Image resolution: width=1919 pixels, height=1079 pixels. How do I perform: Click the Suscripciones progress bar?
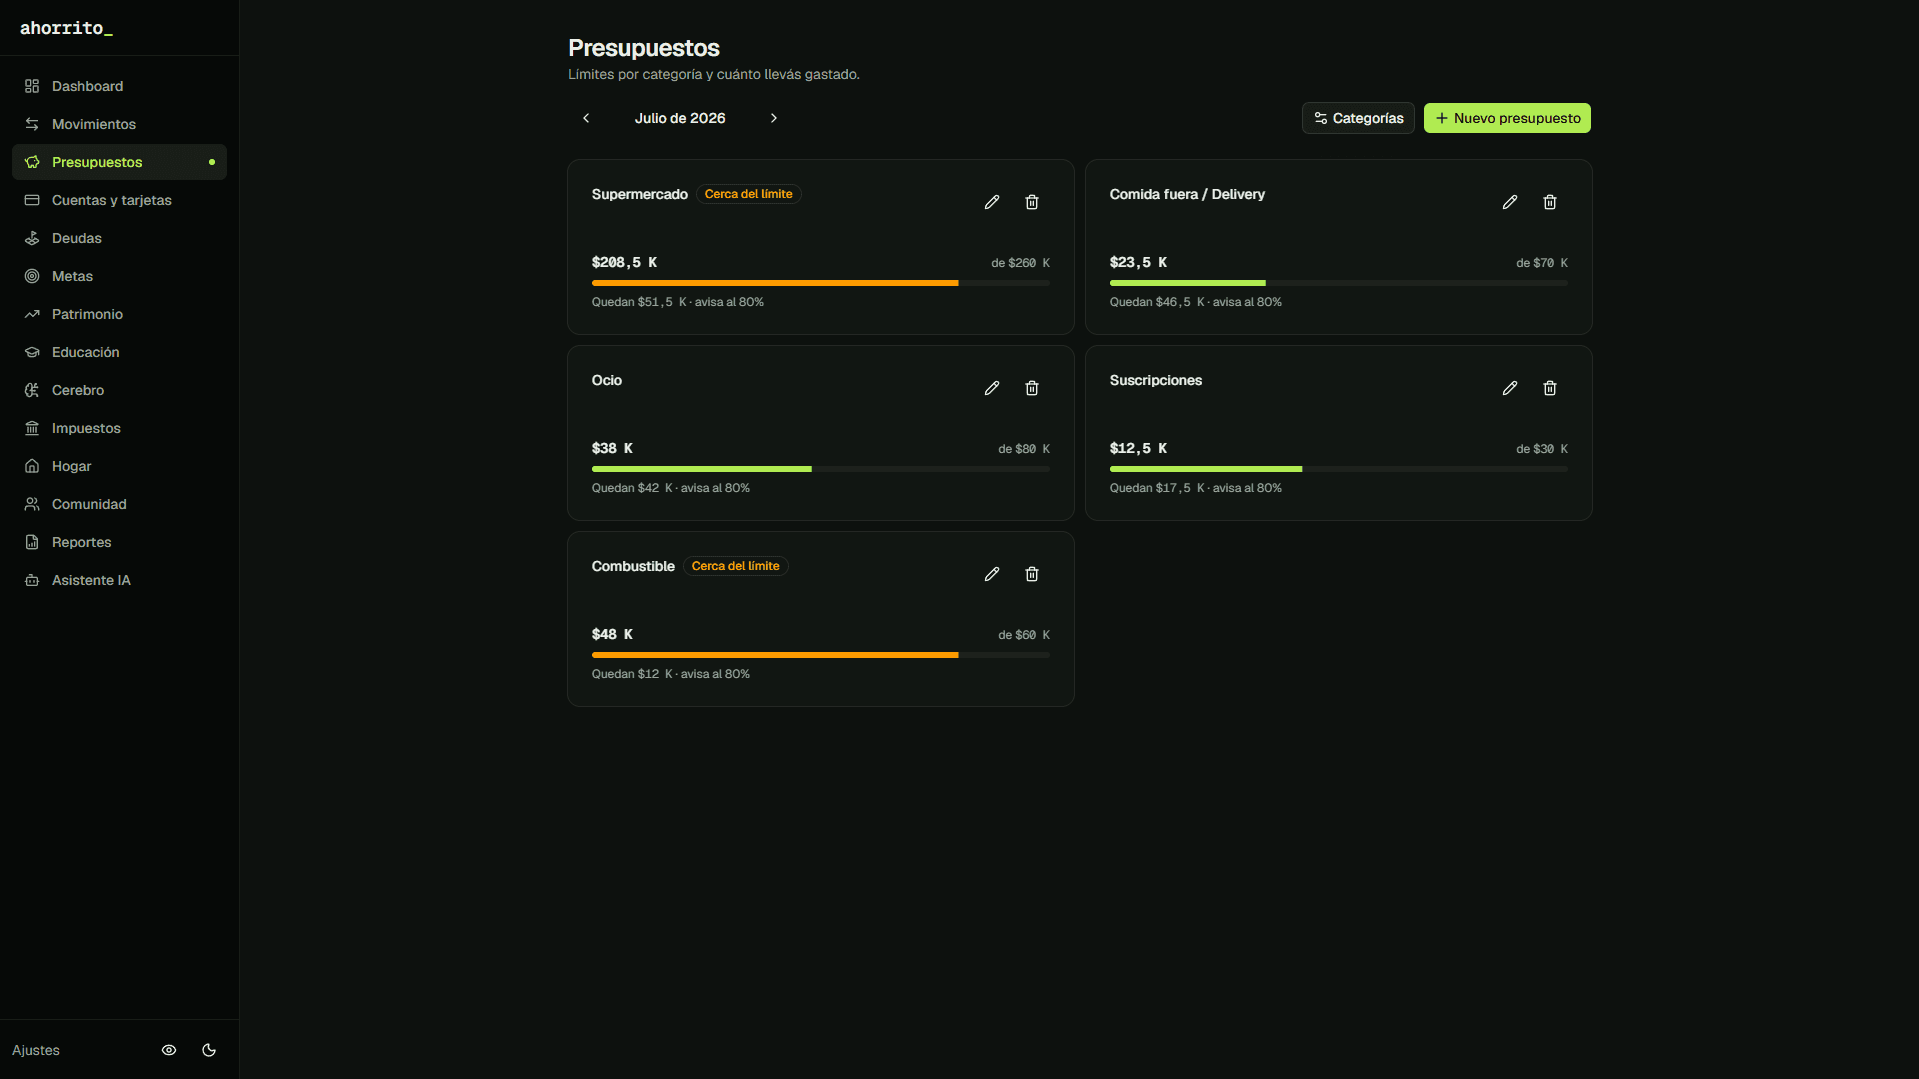point(1339,469)
